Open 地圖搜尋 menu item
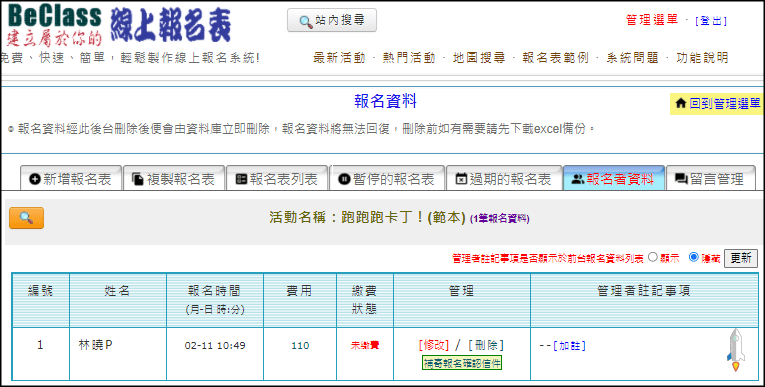 pos(479,58)
